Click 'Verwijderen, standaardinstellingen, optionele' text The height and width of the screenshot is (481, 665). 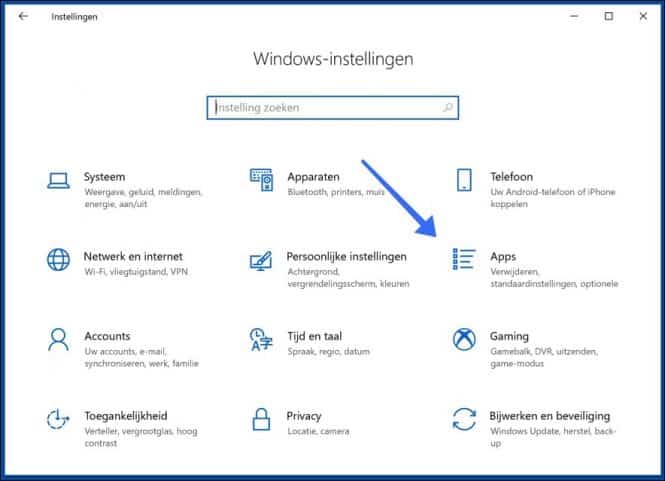[x=554, y=278]
